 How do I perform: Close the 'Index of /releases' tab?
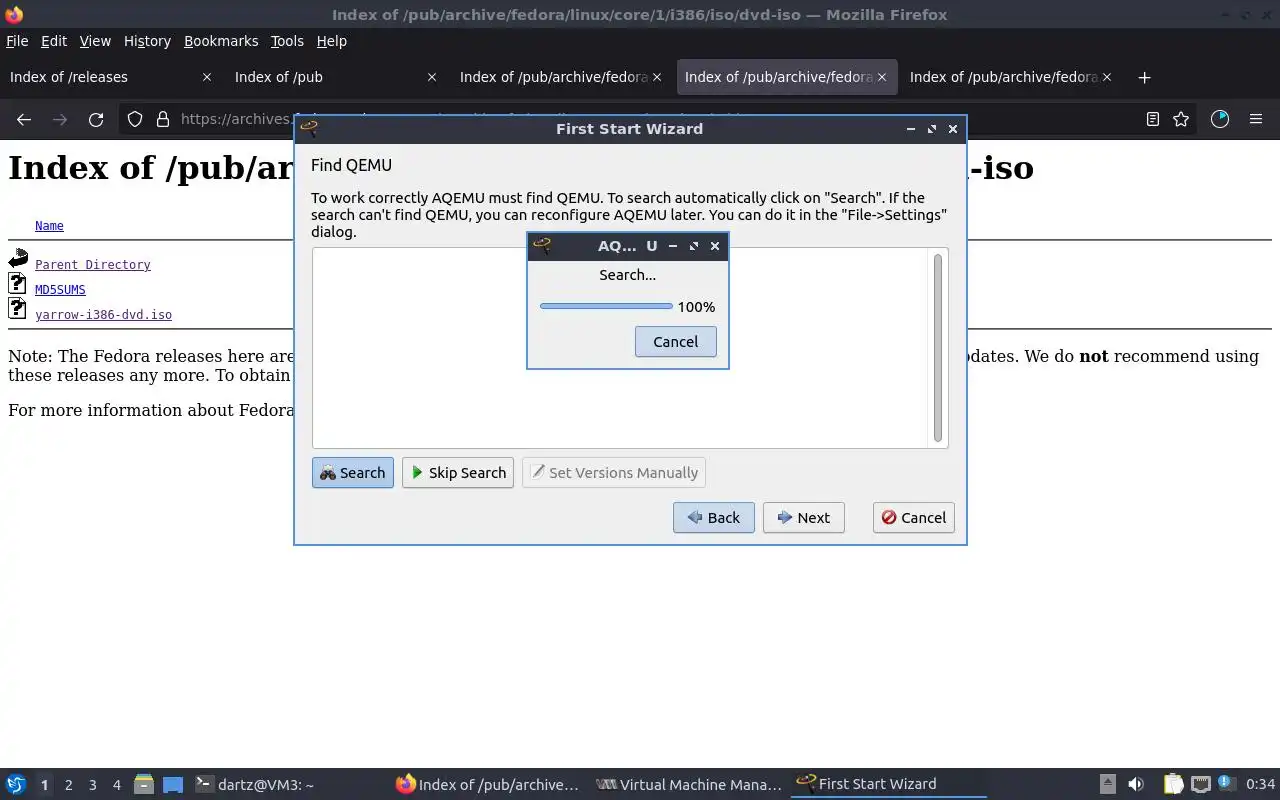pos(207,77)
